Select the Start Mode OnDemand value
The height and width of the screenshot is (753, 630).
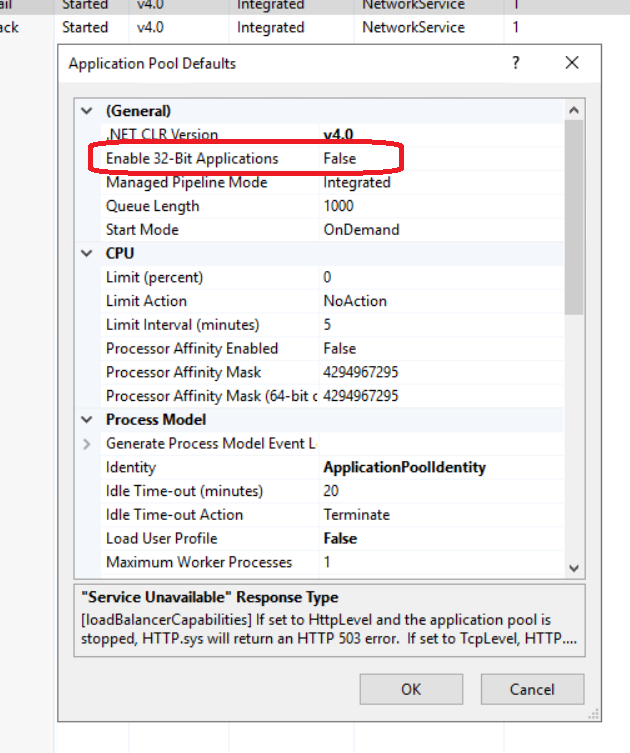click(x=361, y=230)
